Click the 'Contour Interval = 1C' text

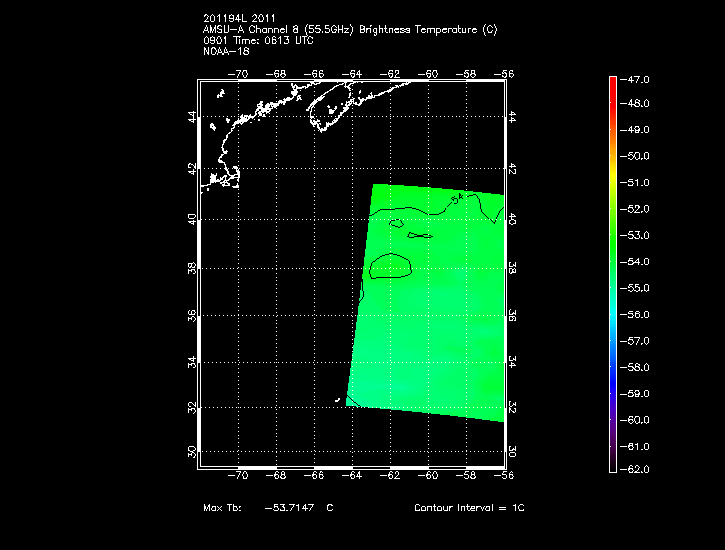tap(468, 509)
